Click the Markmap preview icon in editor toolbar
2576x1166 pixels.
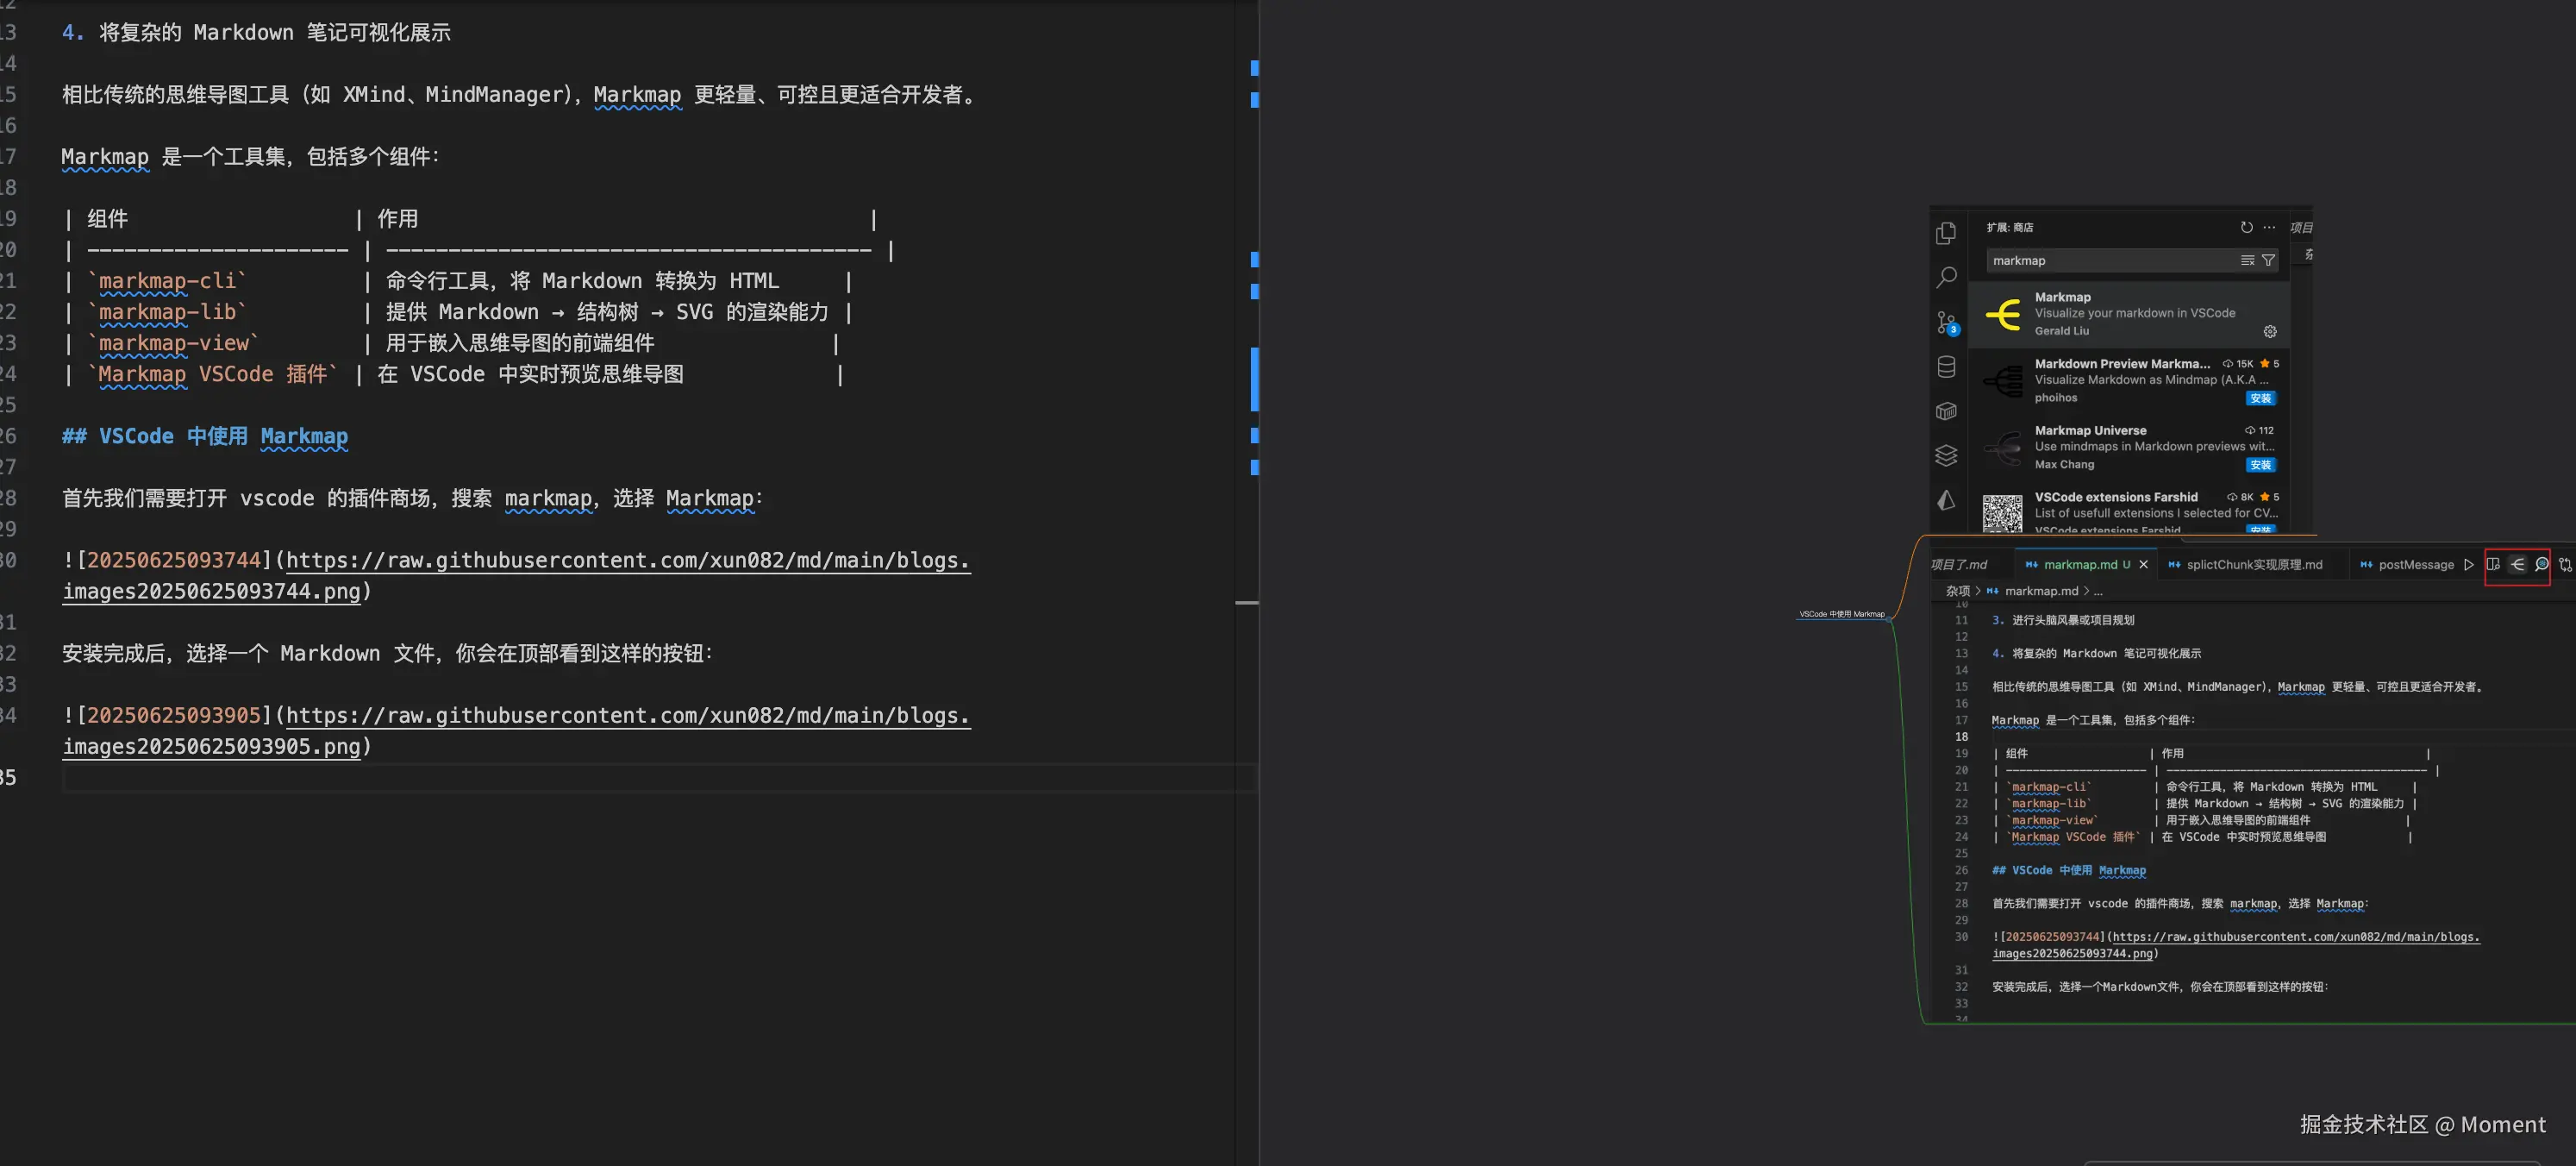[x=2517, y=564]
